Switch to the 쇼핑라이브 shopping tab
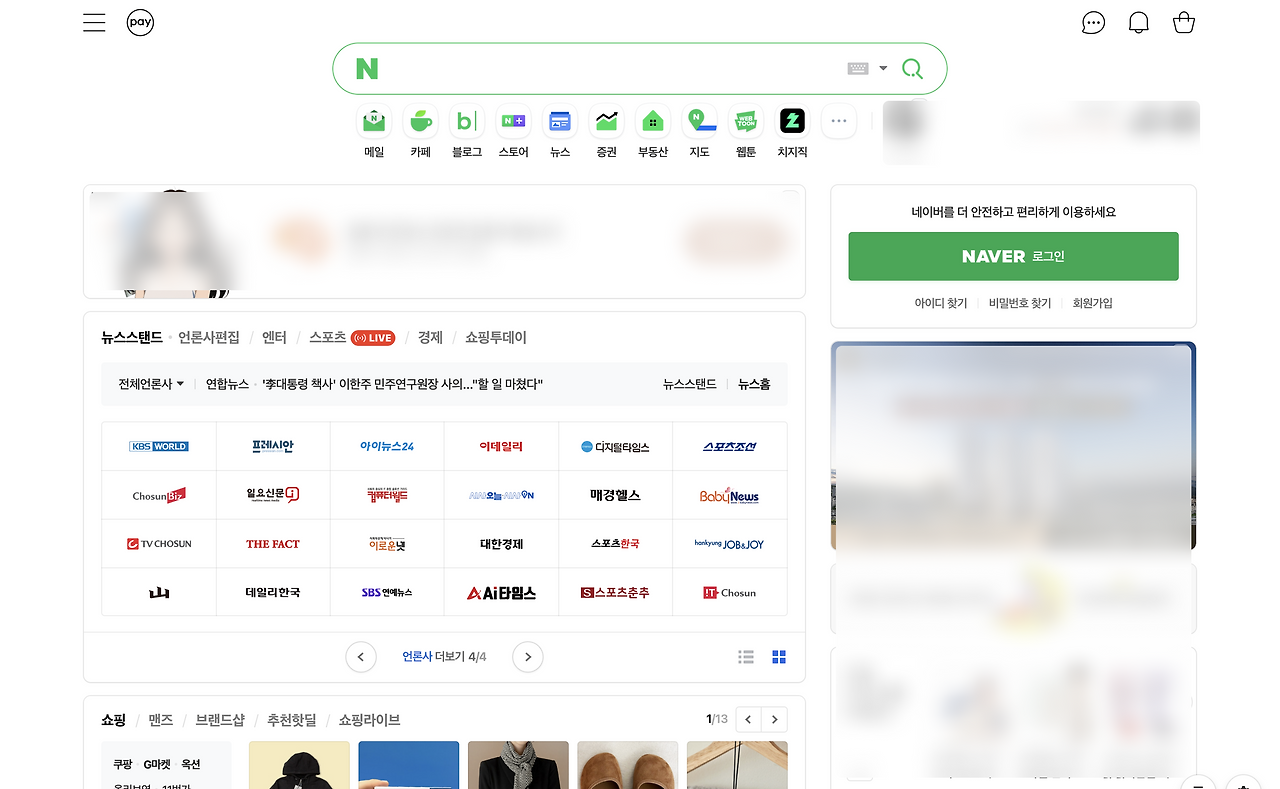This screenshot has width=1280, height=789. (x=369, y=720)
